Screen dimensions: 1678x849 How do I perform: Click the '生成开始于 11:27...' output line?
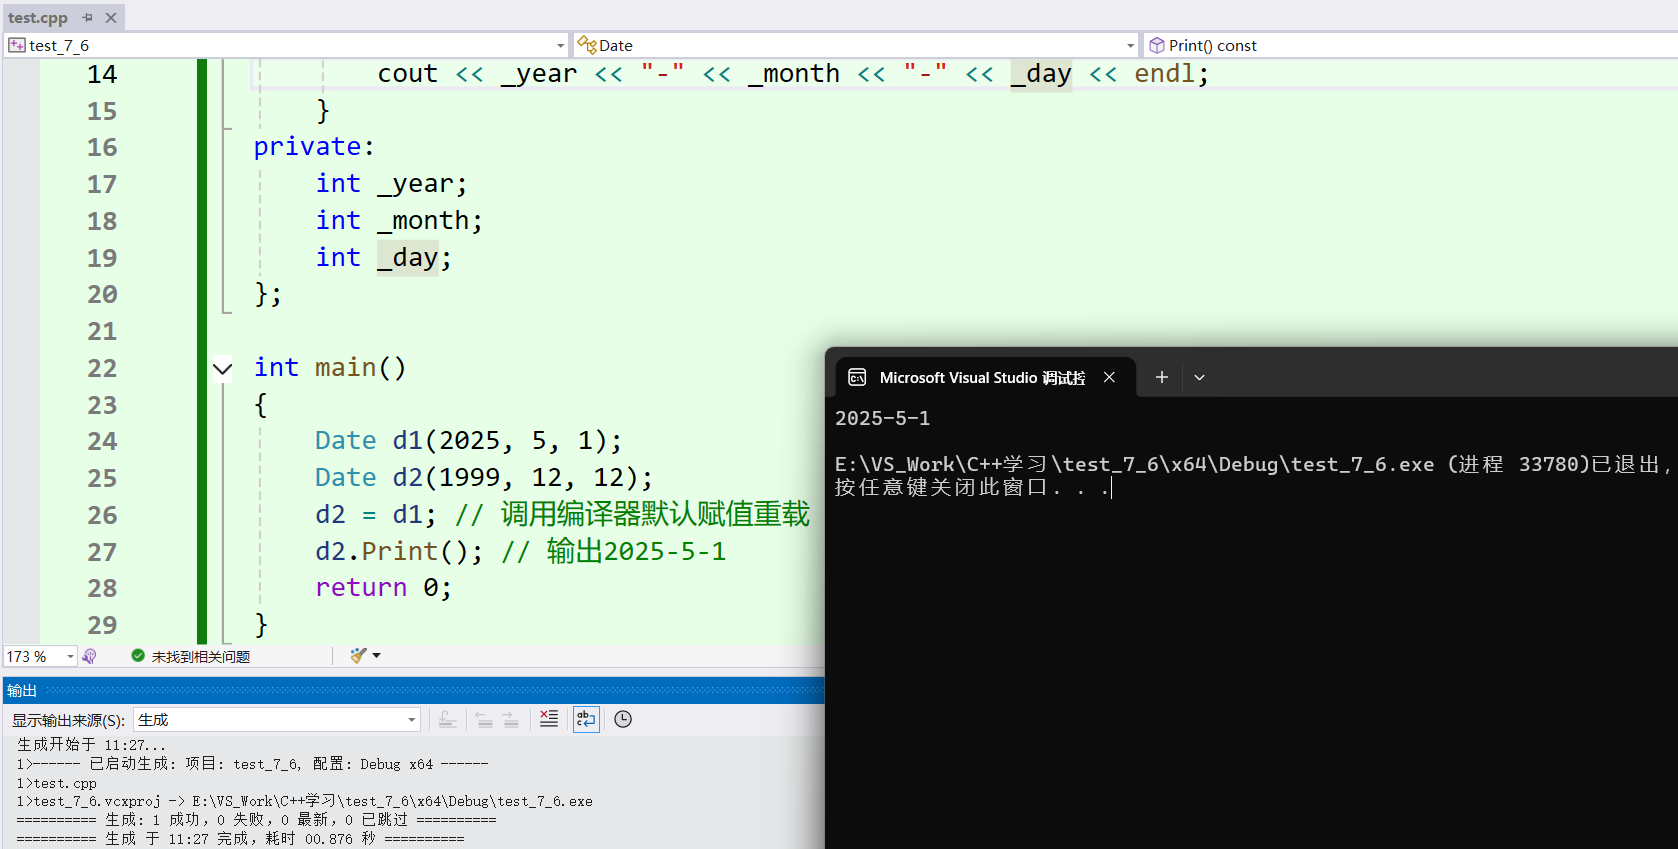(x=91, y=745)
